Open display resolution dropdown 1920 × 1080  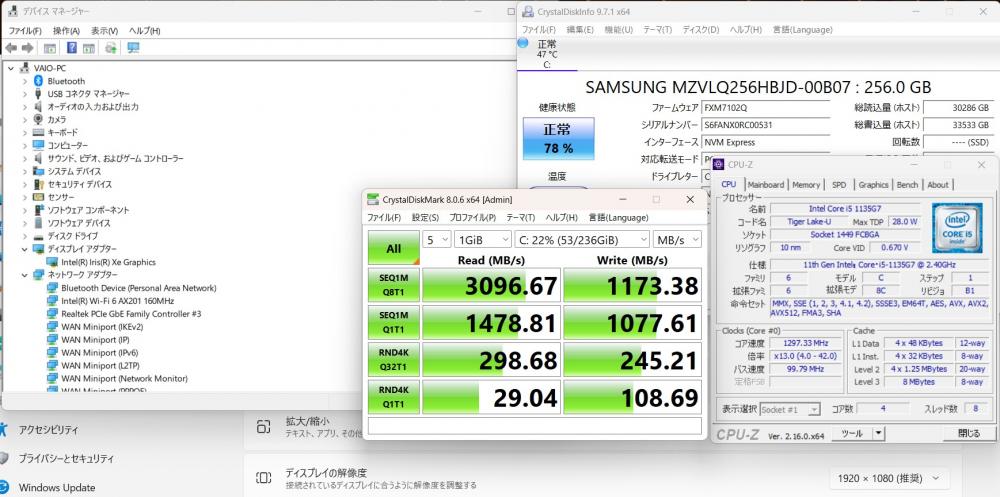pyautogui.click(x=890, y=478)
